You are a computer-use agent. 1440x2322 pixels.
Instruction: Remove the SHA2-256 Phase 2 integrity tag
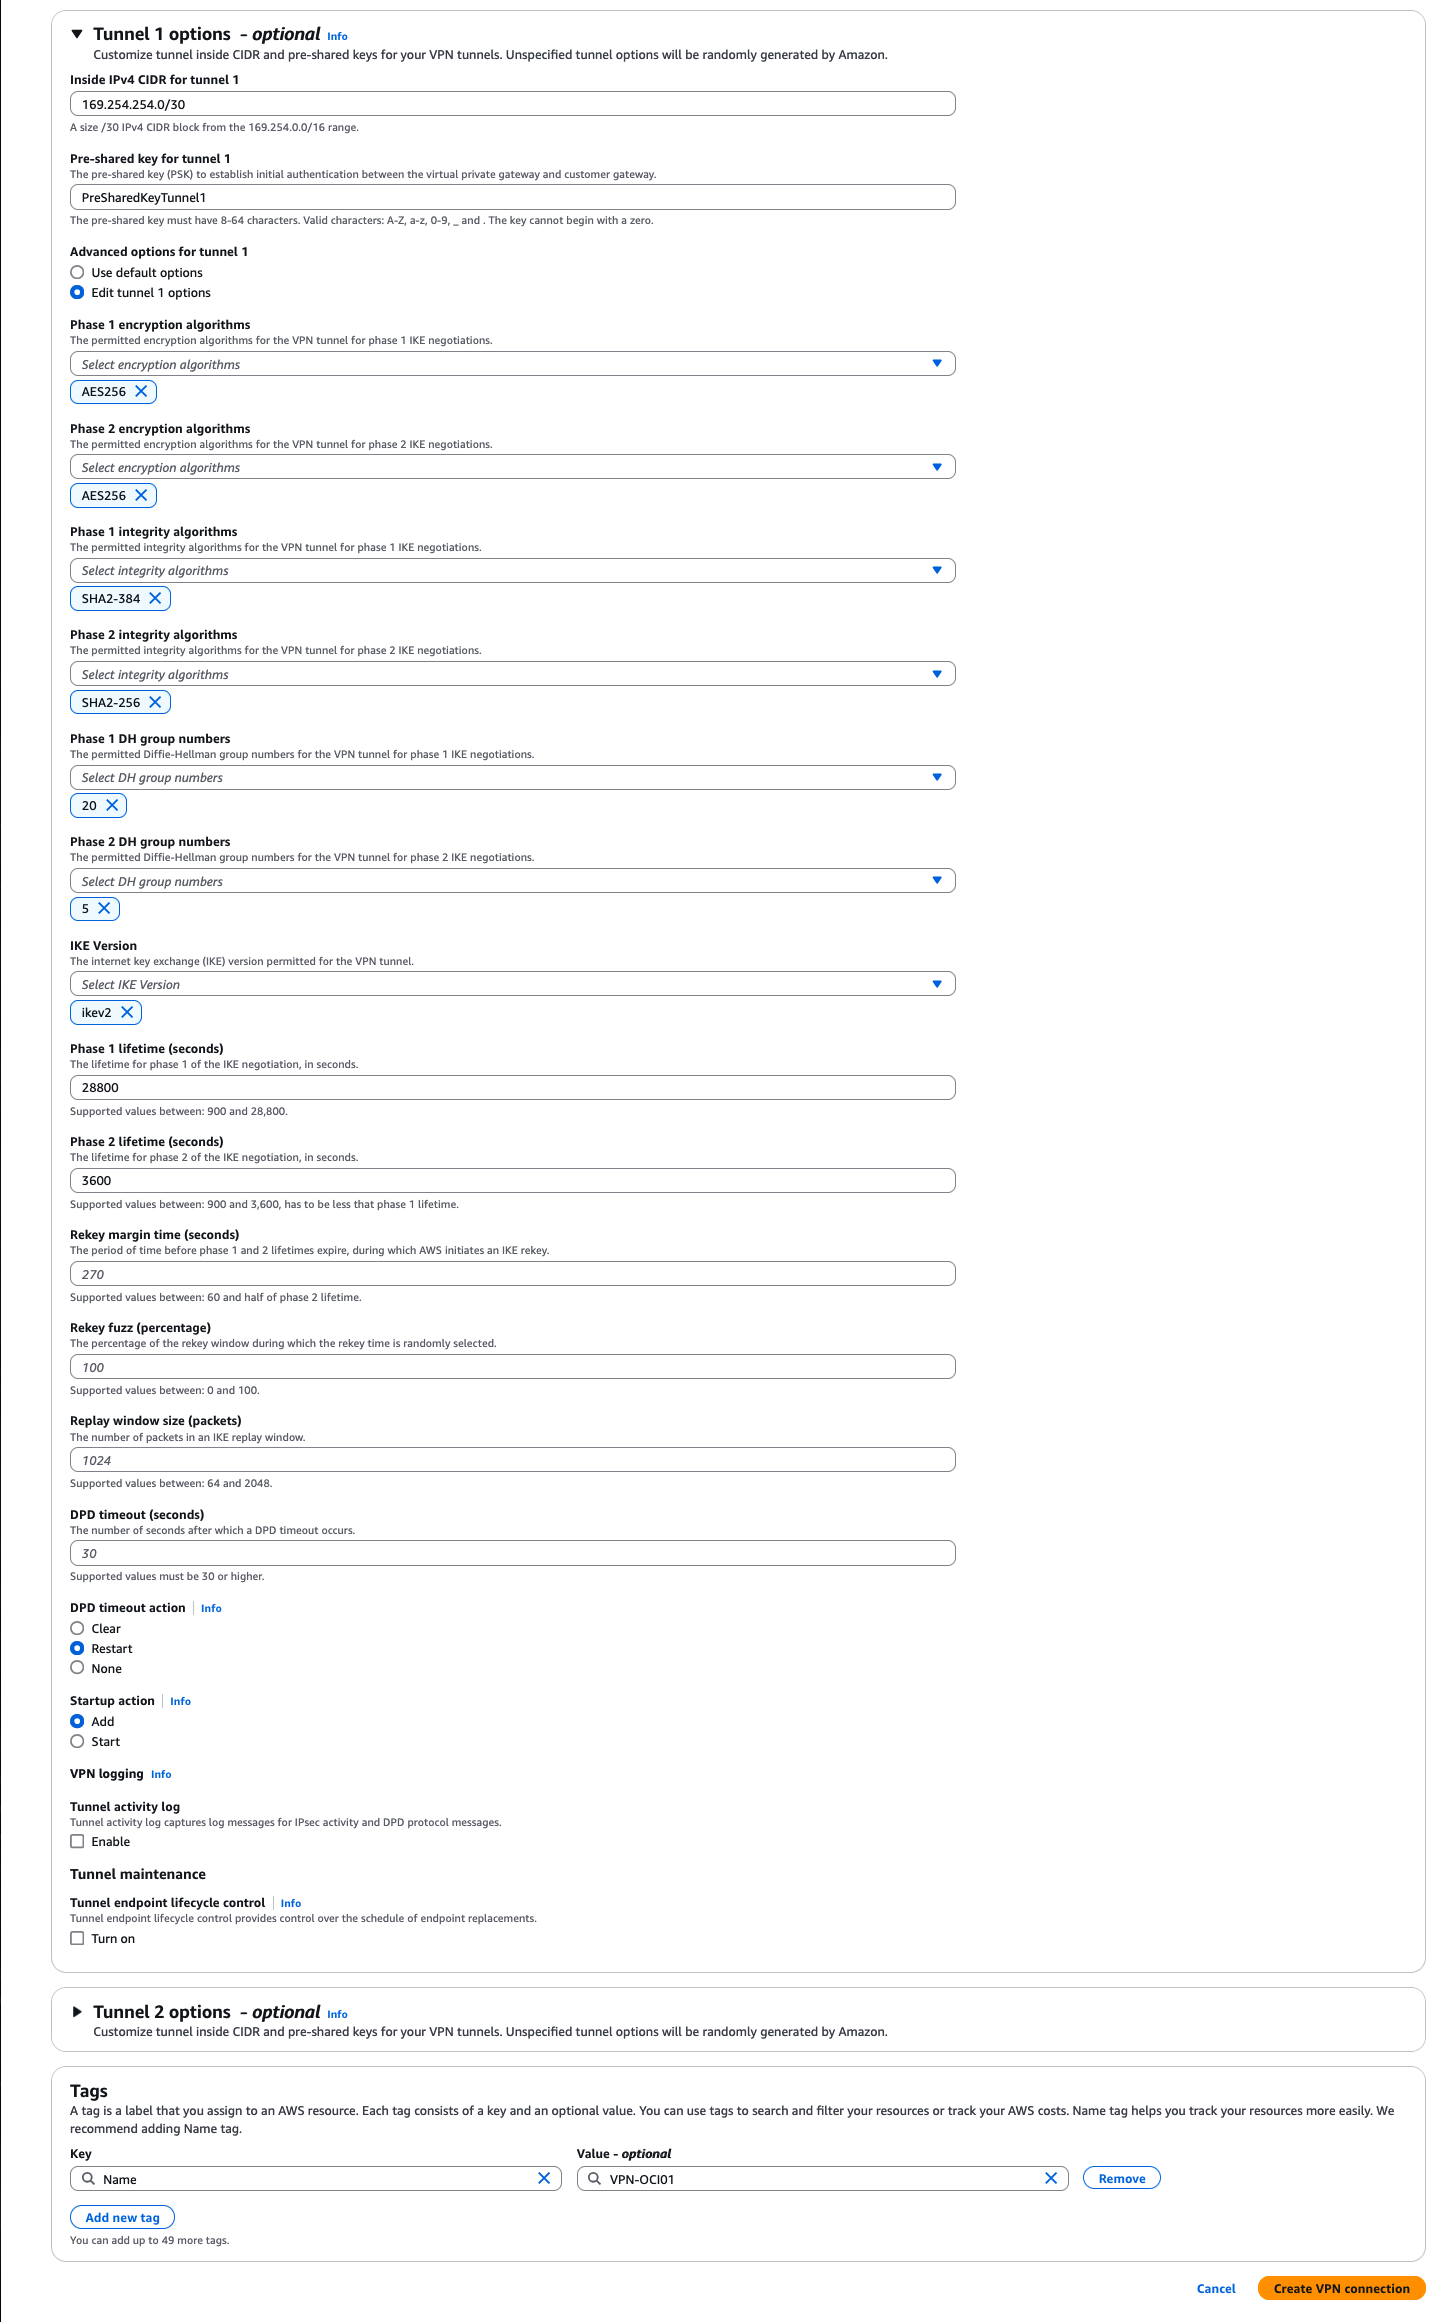click(x=157, y=701)
